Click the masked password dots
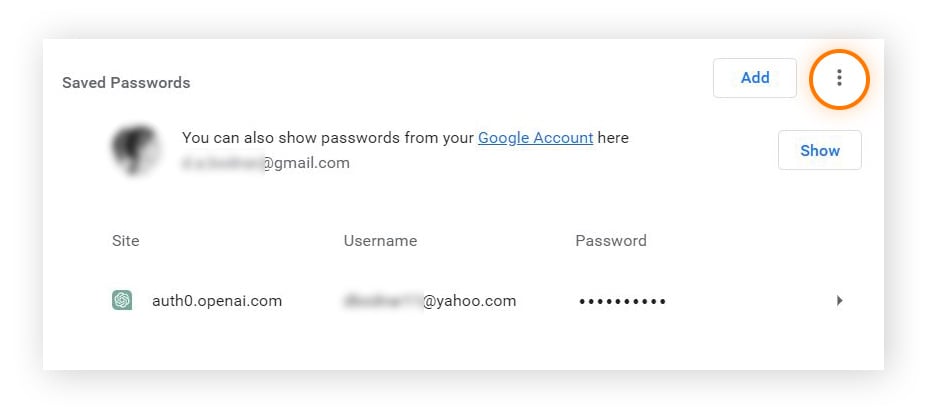This screenshot has height=408, width=926. [622, 301]
